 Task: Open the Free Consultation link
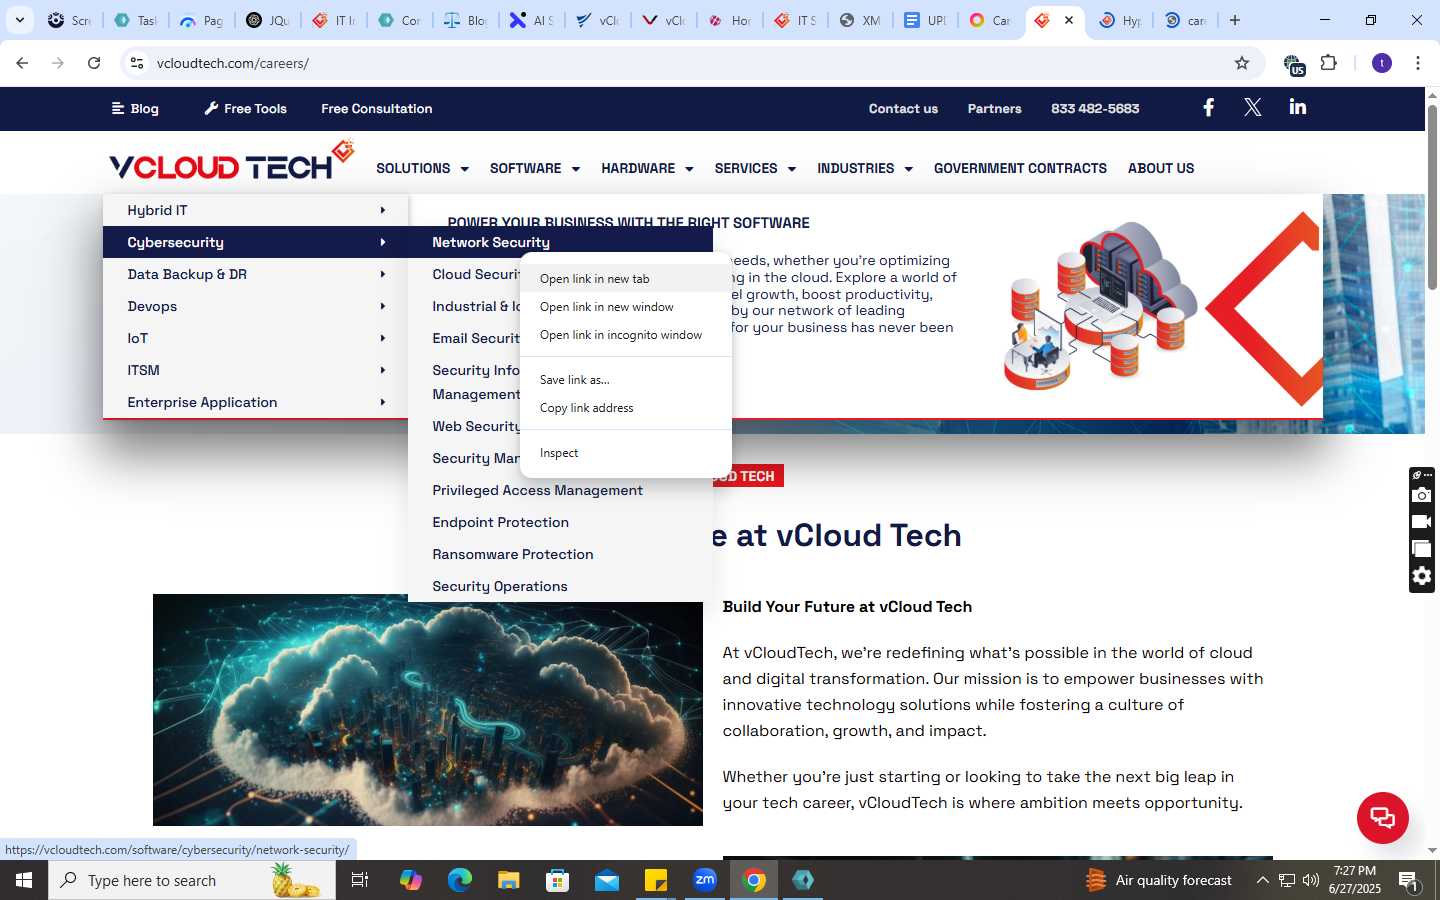(377, 108)
